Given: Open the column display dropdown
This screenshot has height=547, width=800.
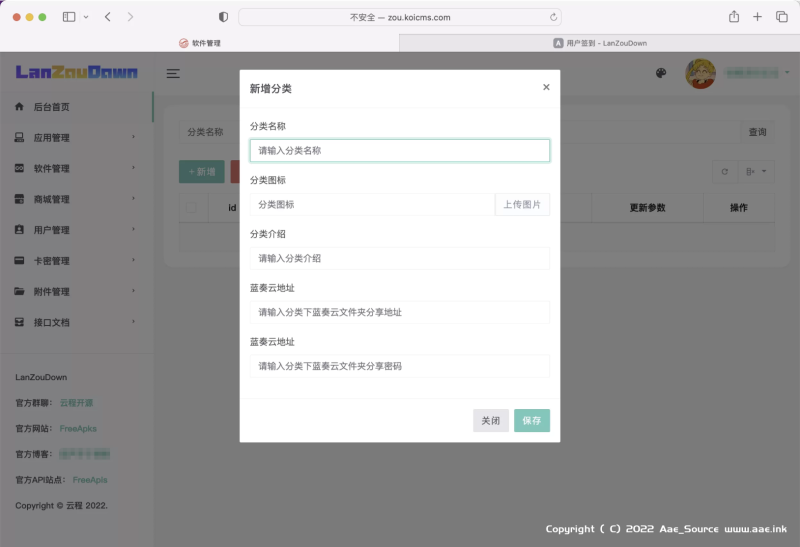Looking at the screenshot, I should 756,171.
